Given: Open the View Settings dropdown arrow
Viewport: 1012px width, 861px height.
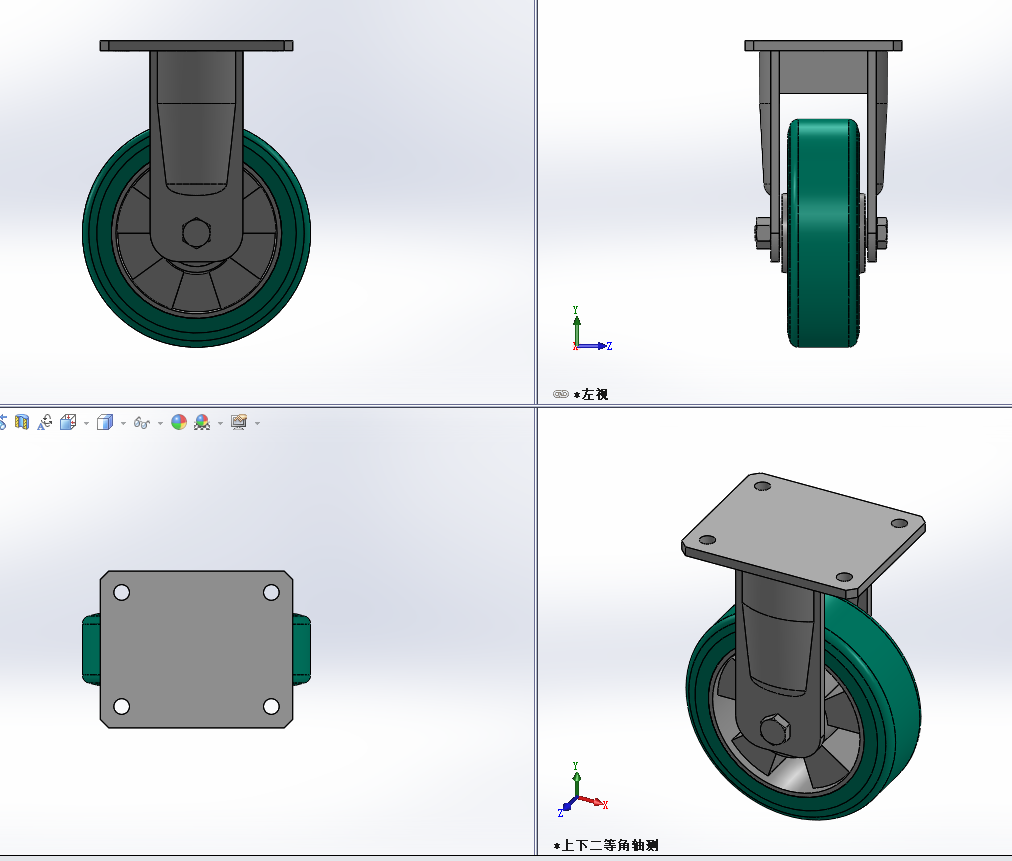Looking at the screenshot, I should click(x=258, y=423).
